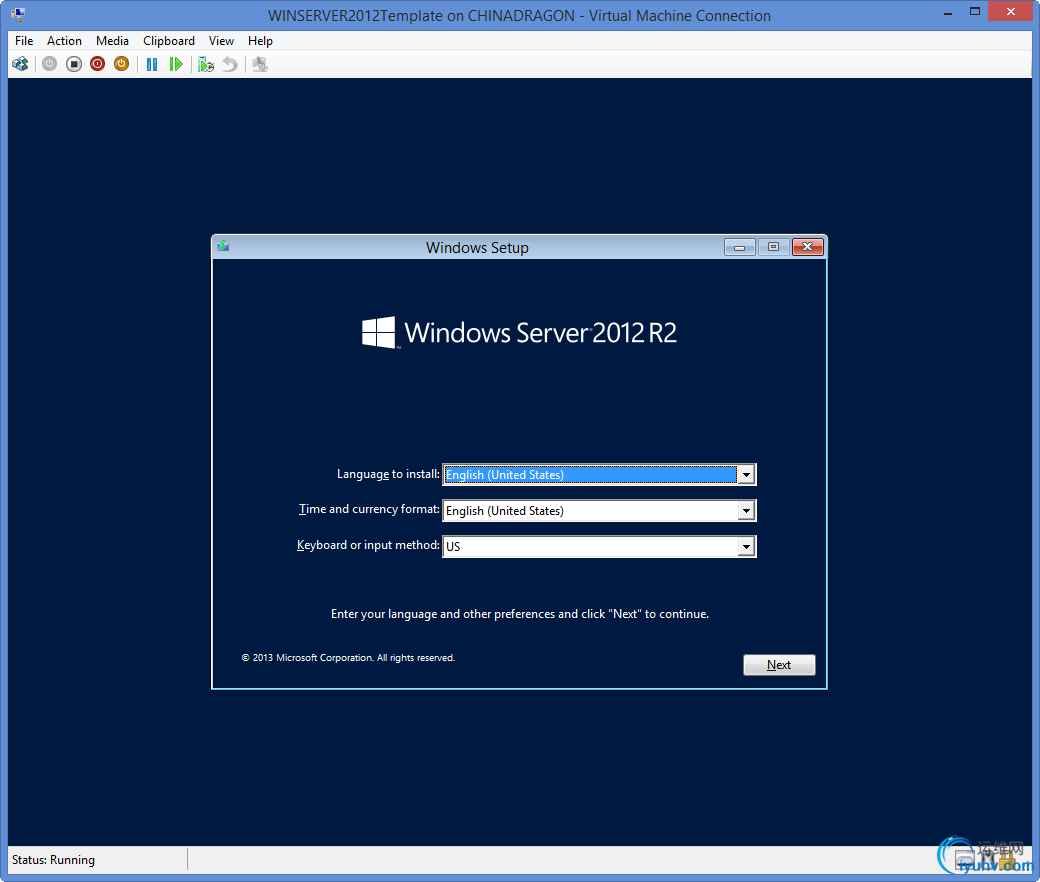Screen dimensions: 1040x882
Task: Close the Windows Setup dialog
Action: [808, 247]
